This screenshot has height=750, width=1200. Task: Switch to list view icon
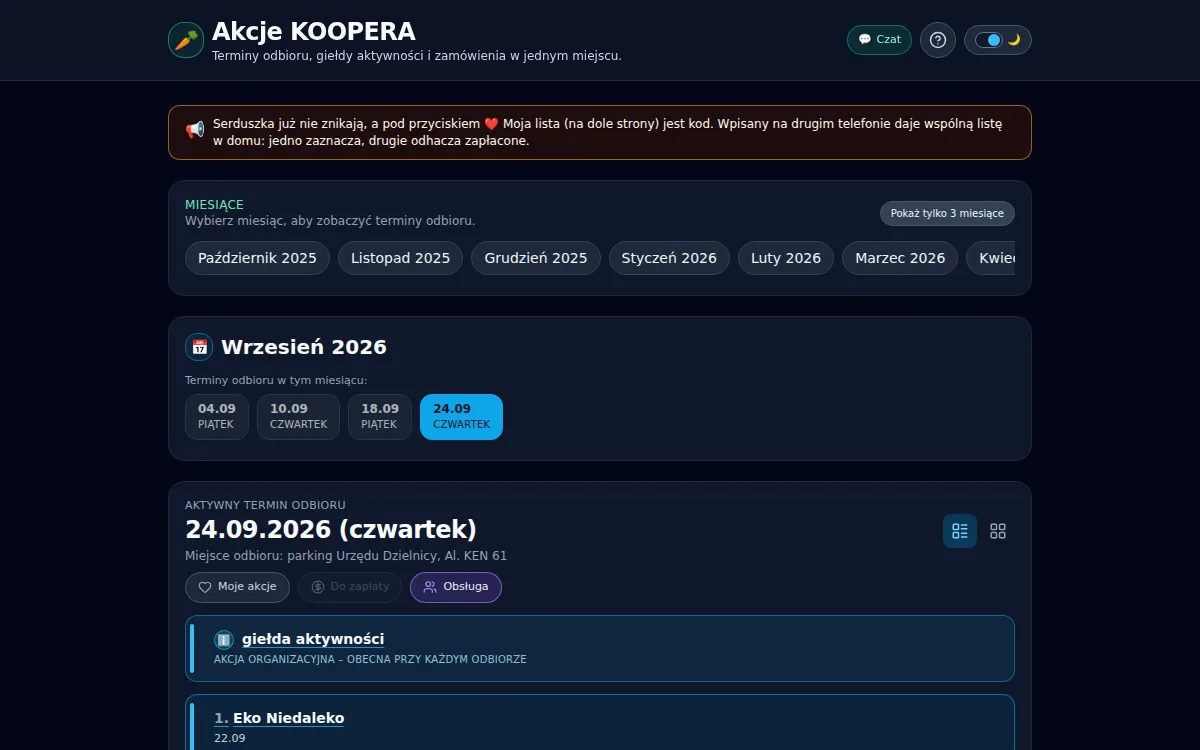pos(960,531)
